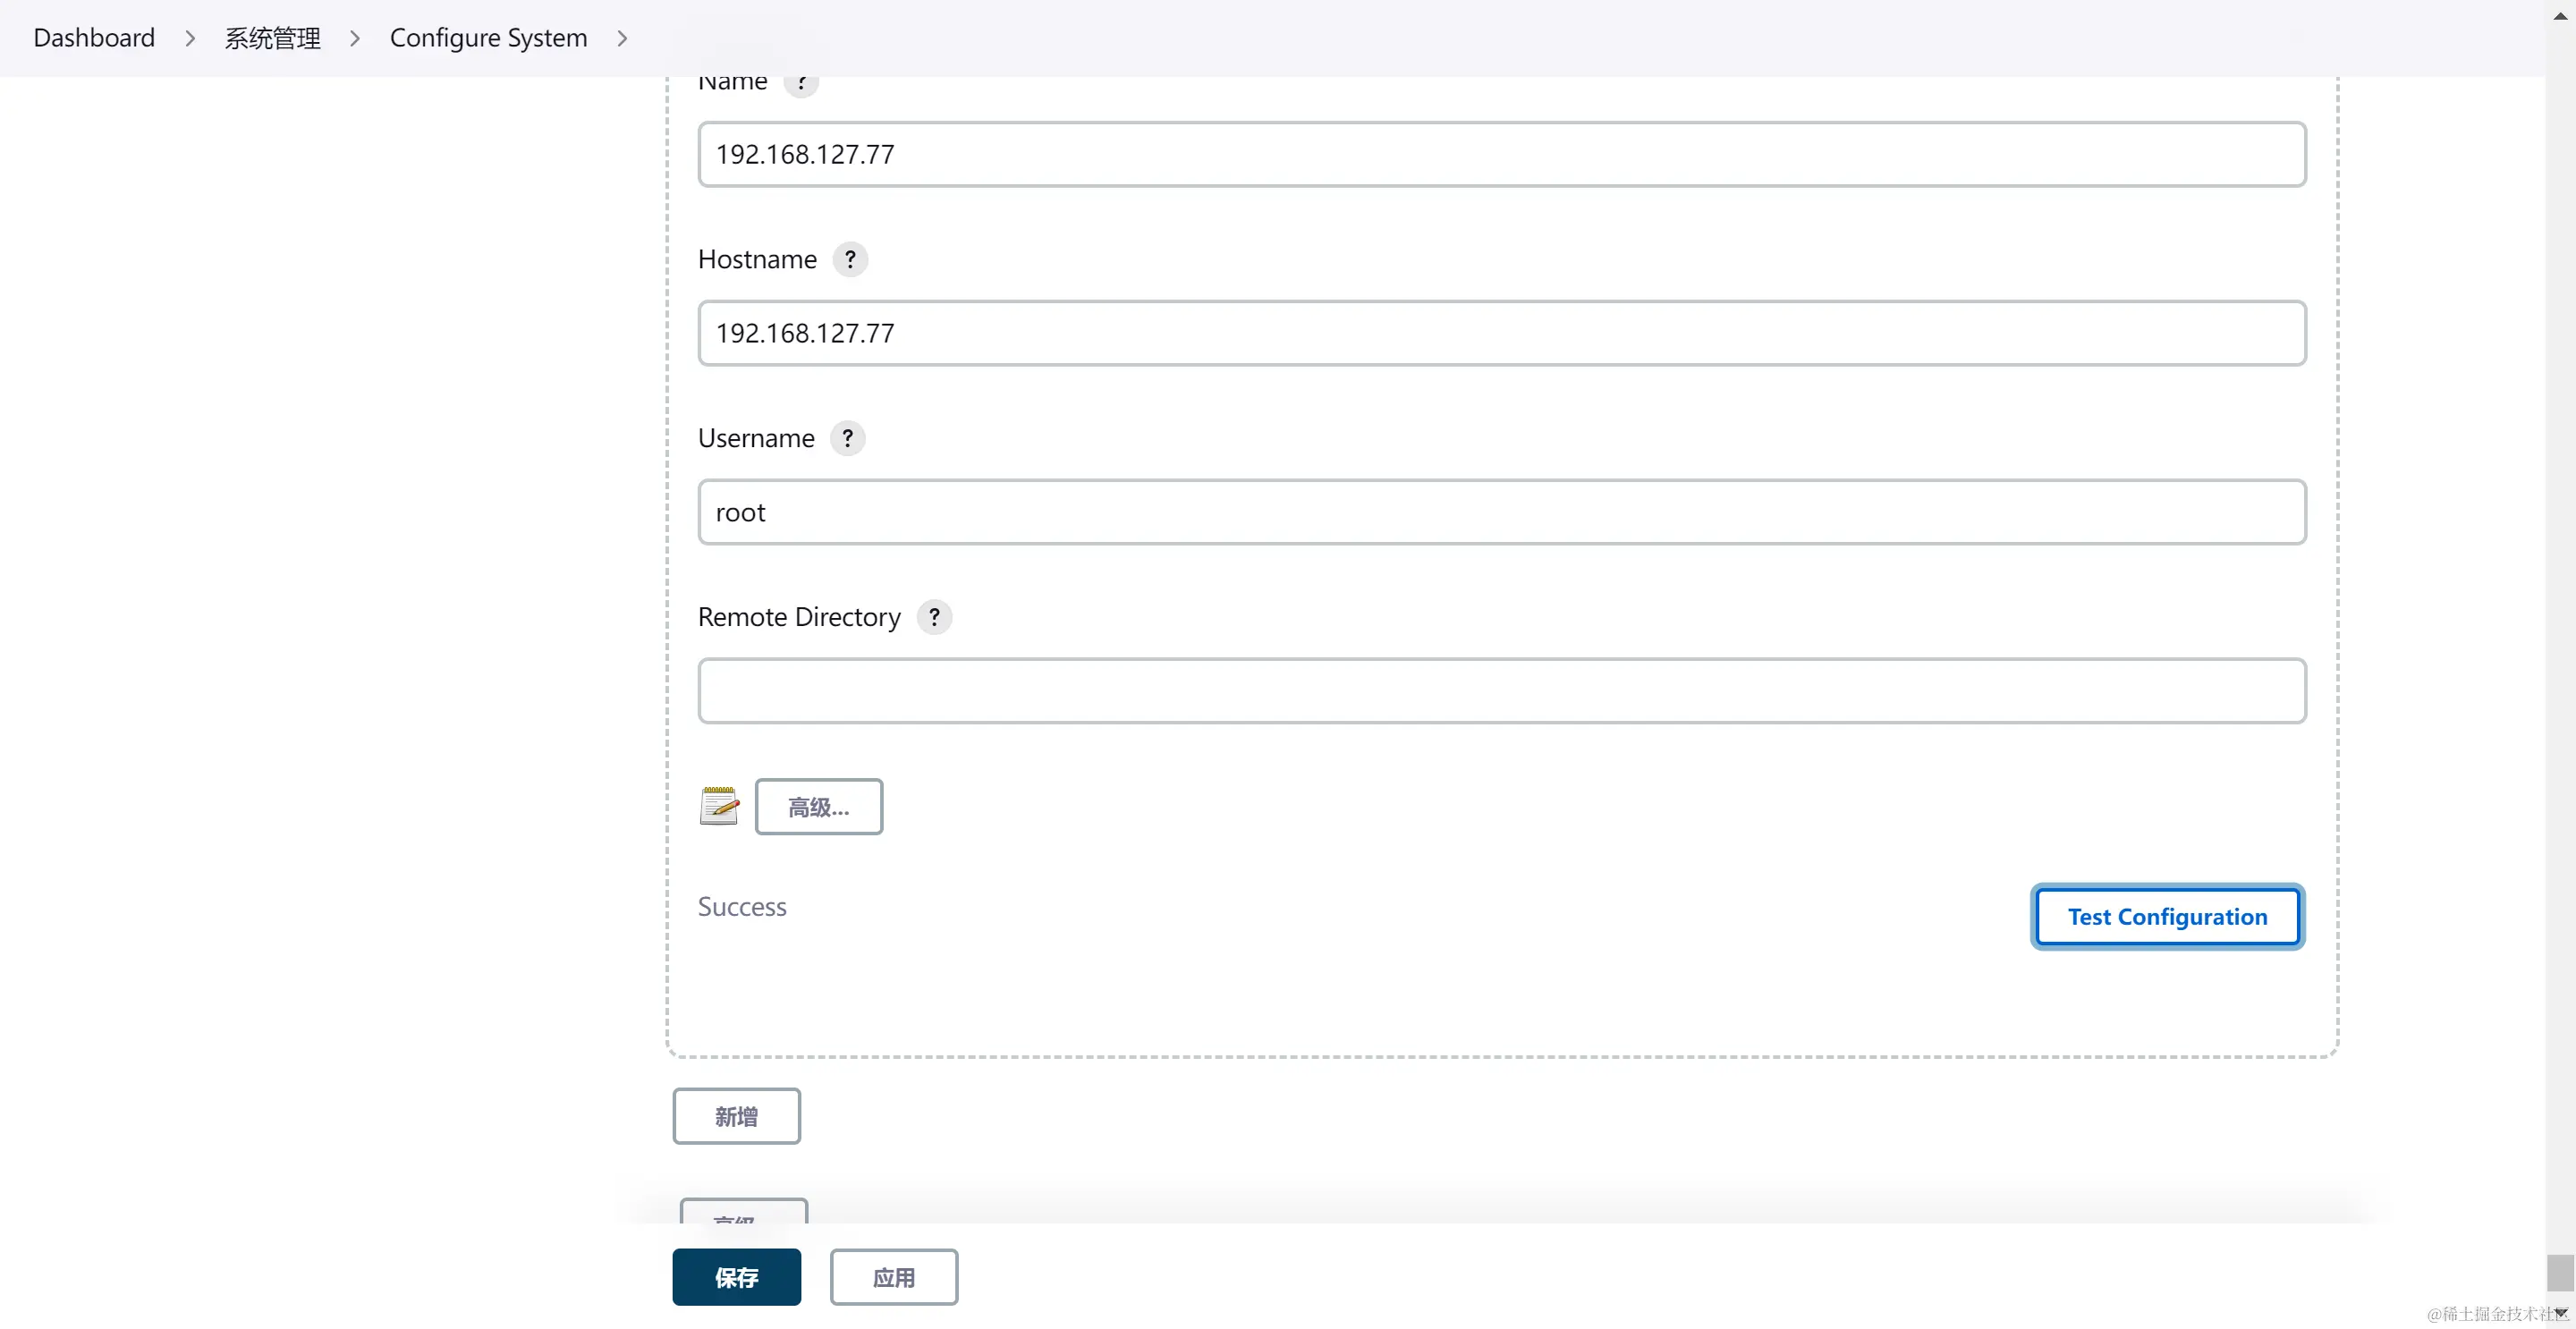Expand chevron after Configure System breadcrumb
The width and height of the screenshot is (2576, 1329).
click(x=622, y=38)
